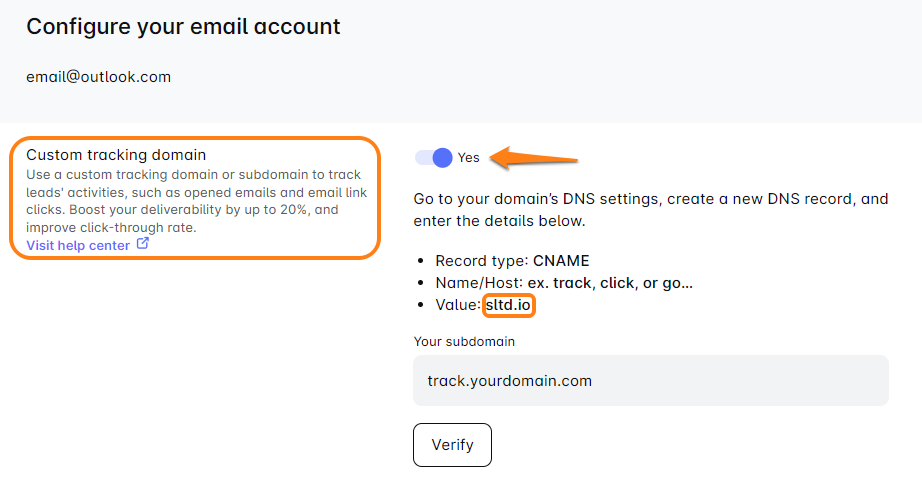Focus the Your subdomain input field
The width and height of the screenshot is (922, 482).
point(650,381)
